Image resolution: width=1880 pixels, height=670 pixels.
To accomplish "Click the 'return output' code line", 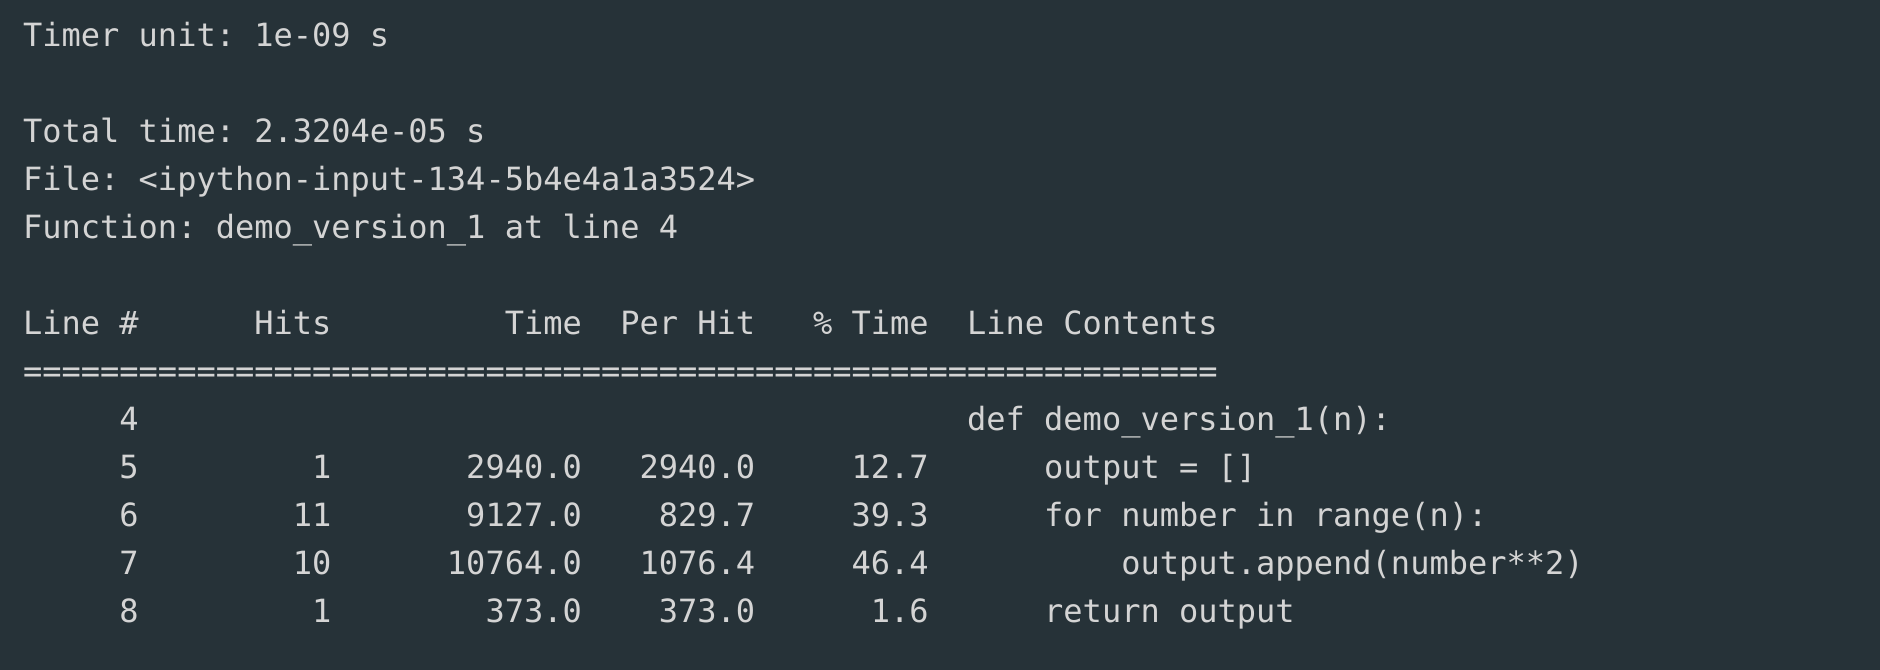I will [x=1168, y=612].
